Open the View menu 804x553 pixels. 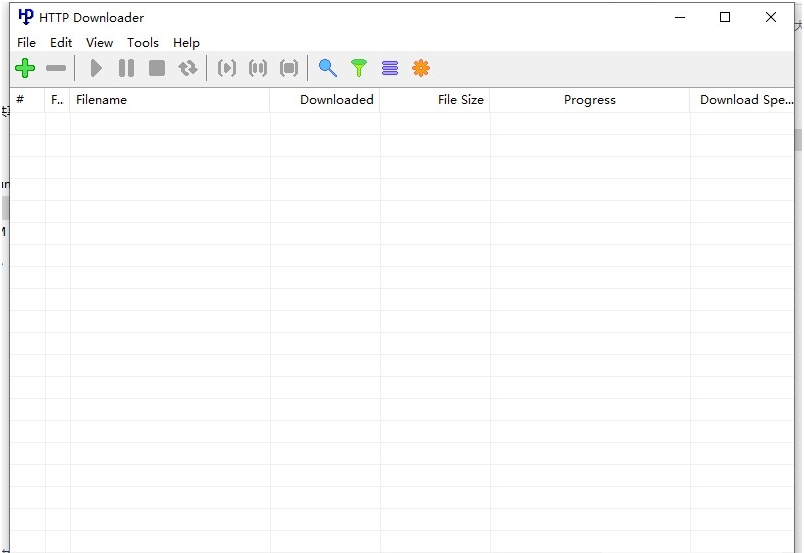click(99, 43)
